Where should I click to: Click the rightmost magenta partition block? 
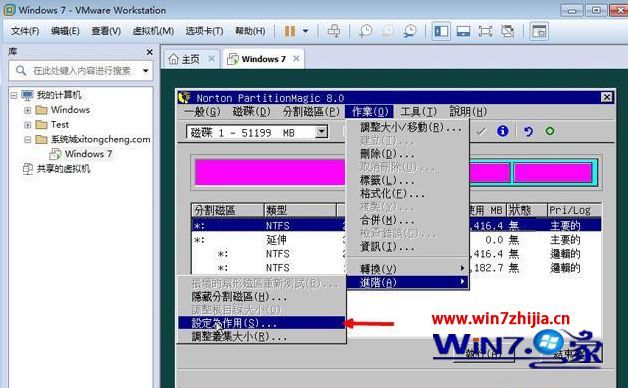pos(553,173)
